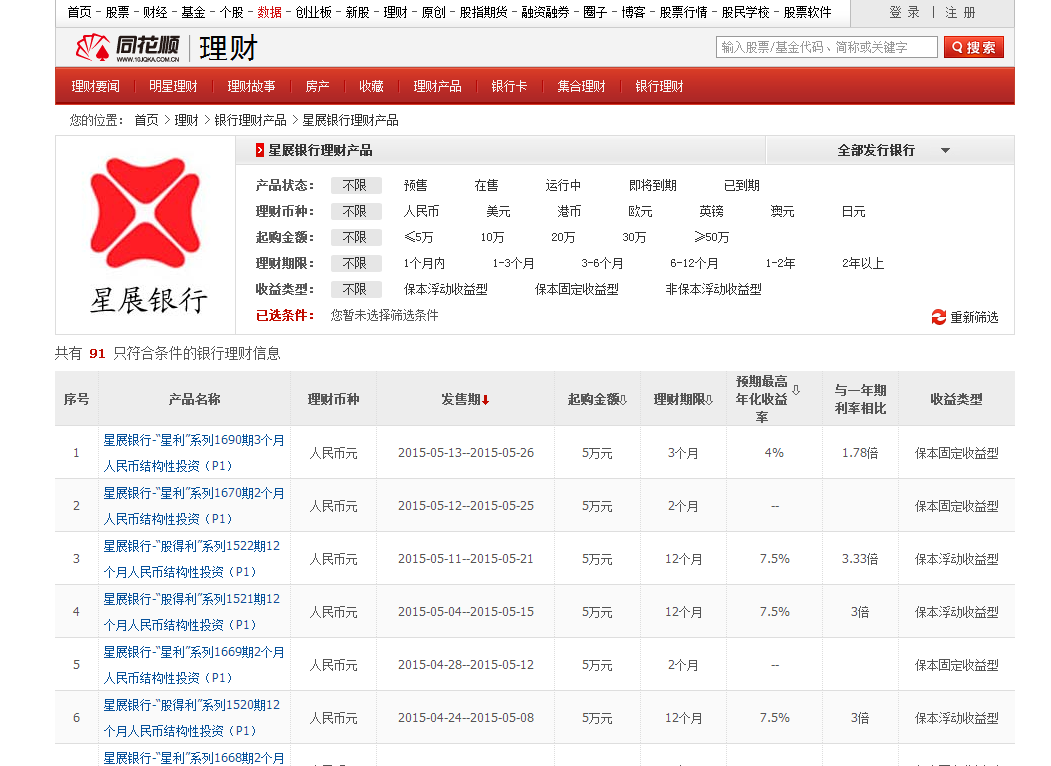Viewport: 1051px width, 766px height.
Task: Filter by 保本浮动收益型
Action: 446,290
